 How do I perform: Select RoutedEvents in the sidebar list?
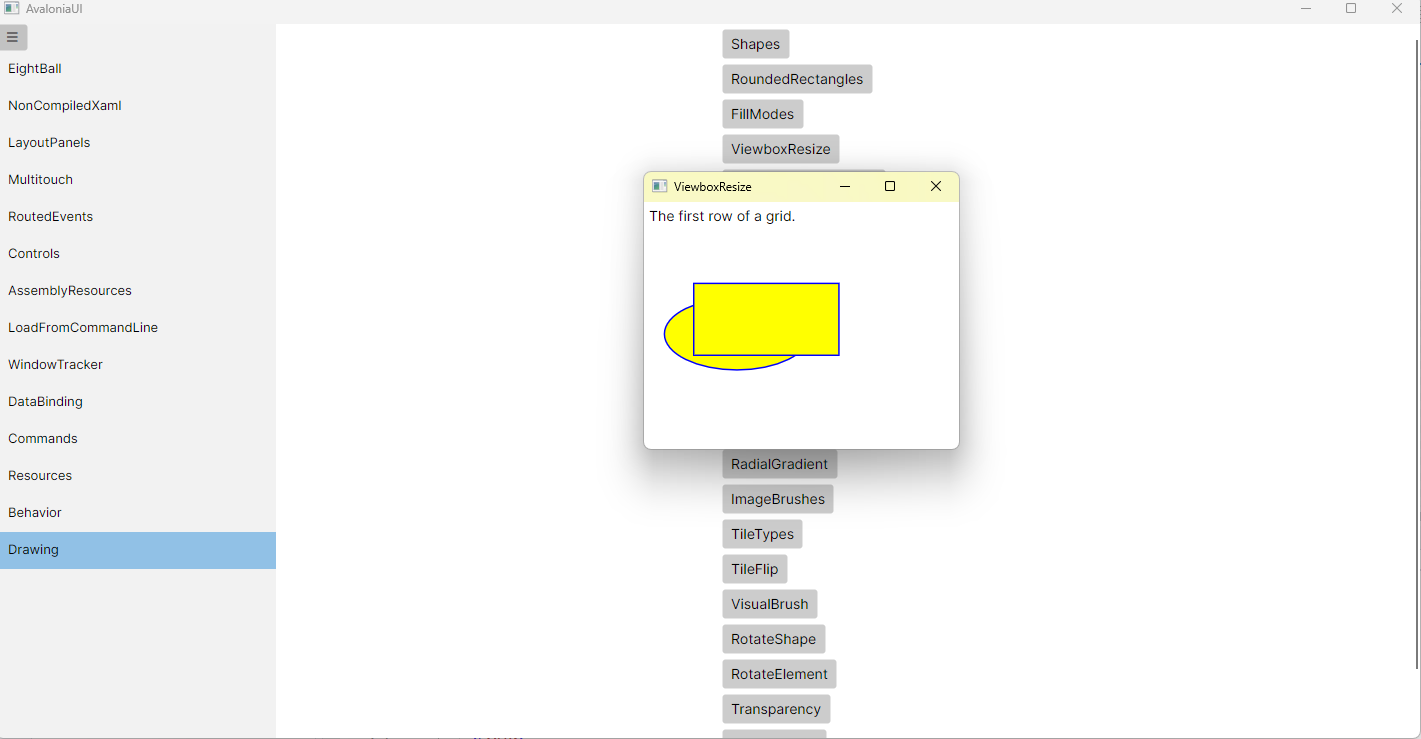[x=138, y=217]
